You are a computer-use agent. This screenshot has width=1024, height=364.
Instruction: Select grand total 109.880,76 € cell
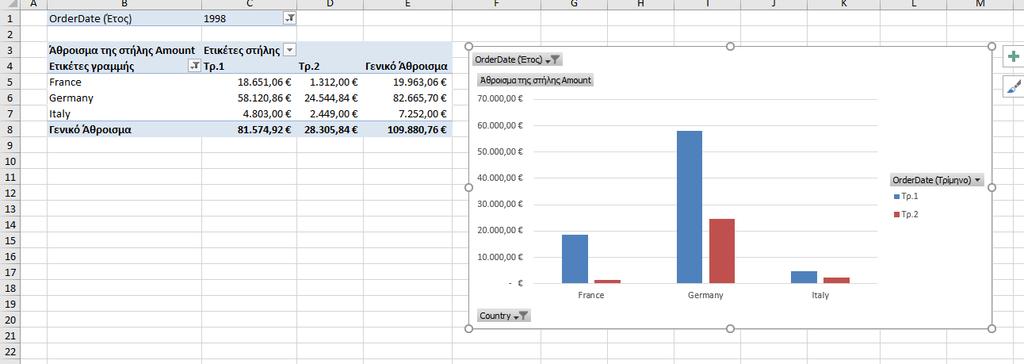point(408,129)
